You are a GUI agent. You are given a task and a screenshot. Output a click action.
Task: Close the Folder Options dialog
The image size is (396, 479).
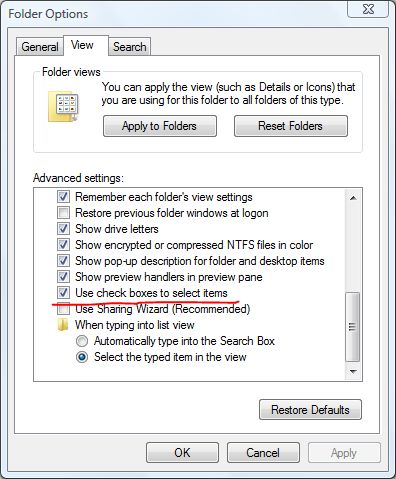point(368,9)
